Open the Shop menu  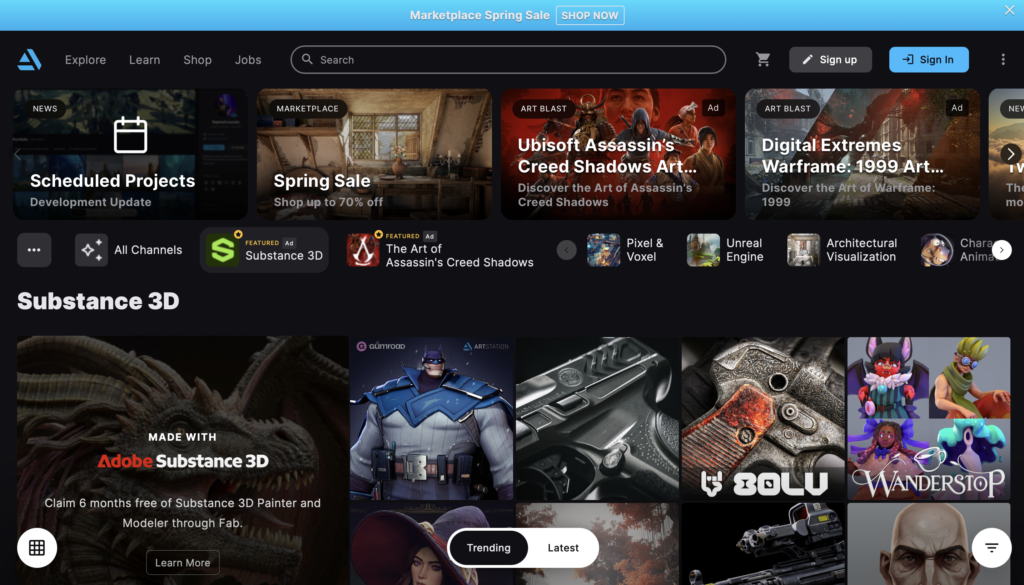click(197, 59)
